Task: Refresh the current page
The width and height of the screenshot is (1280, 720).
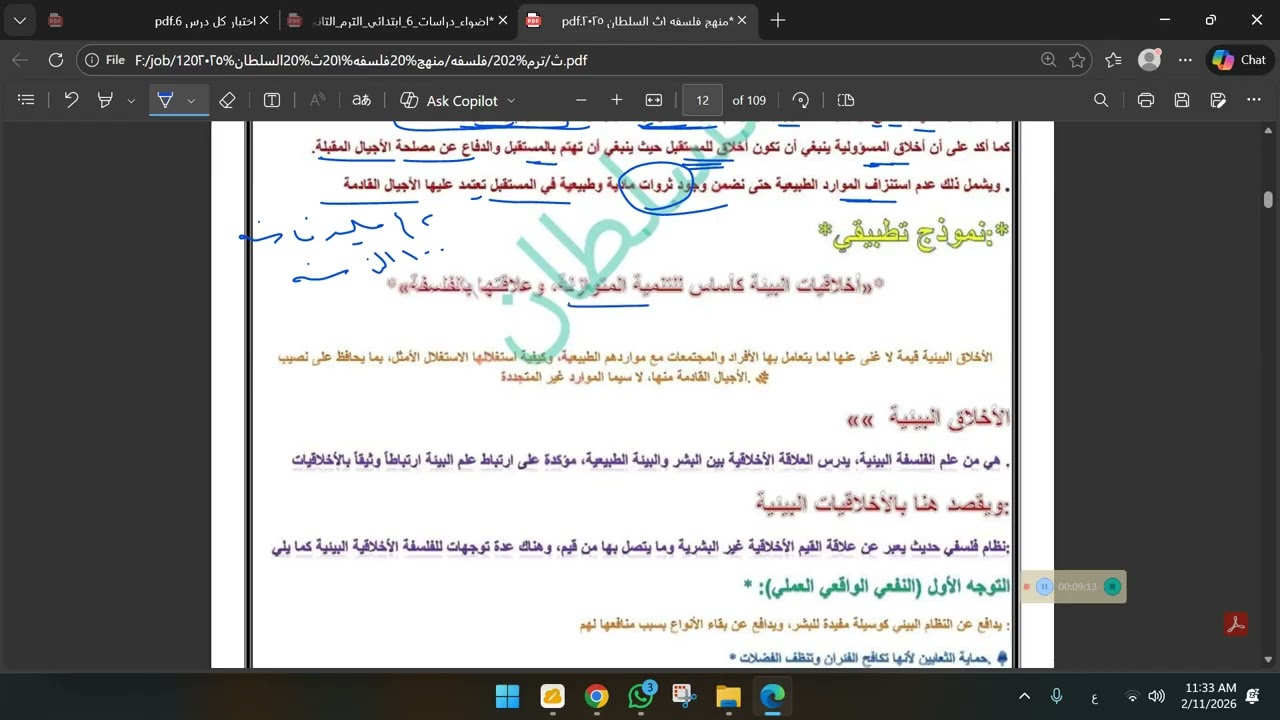Action: tap(56, 60)
